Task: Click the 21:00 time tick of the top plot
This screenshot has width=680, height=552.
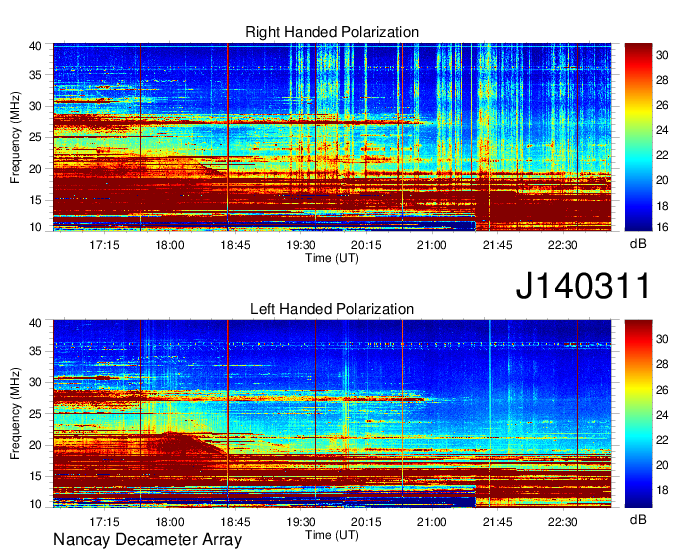Action: 432,245
